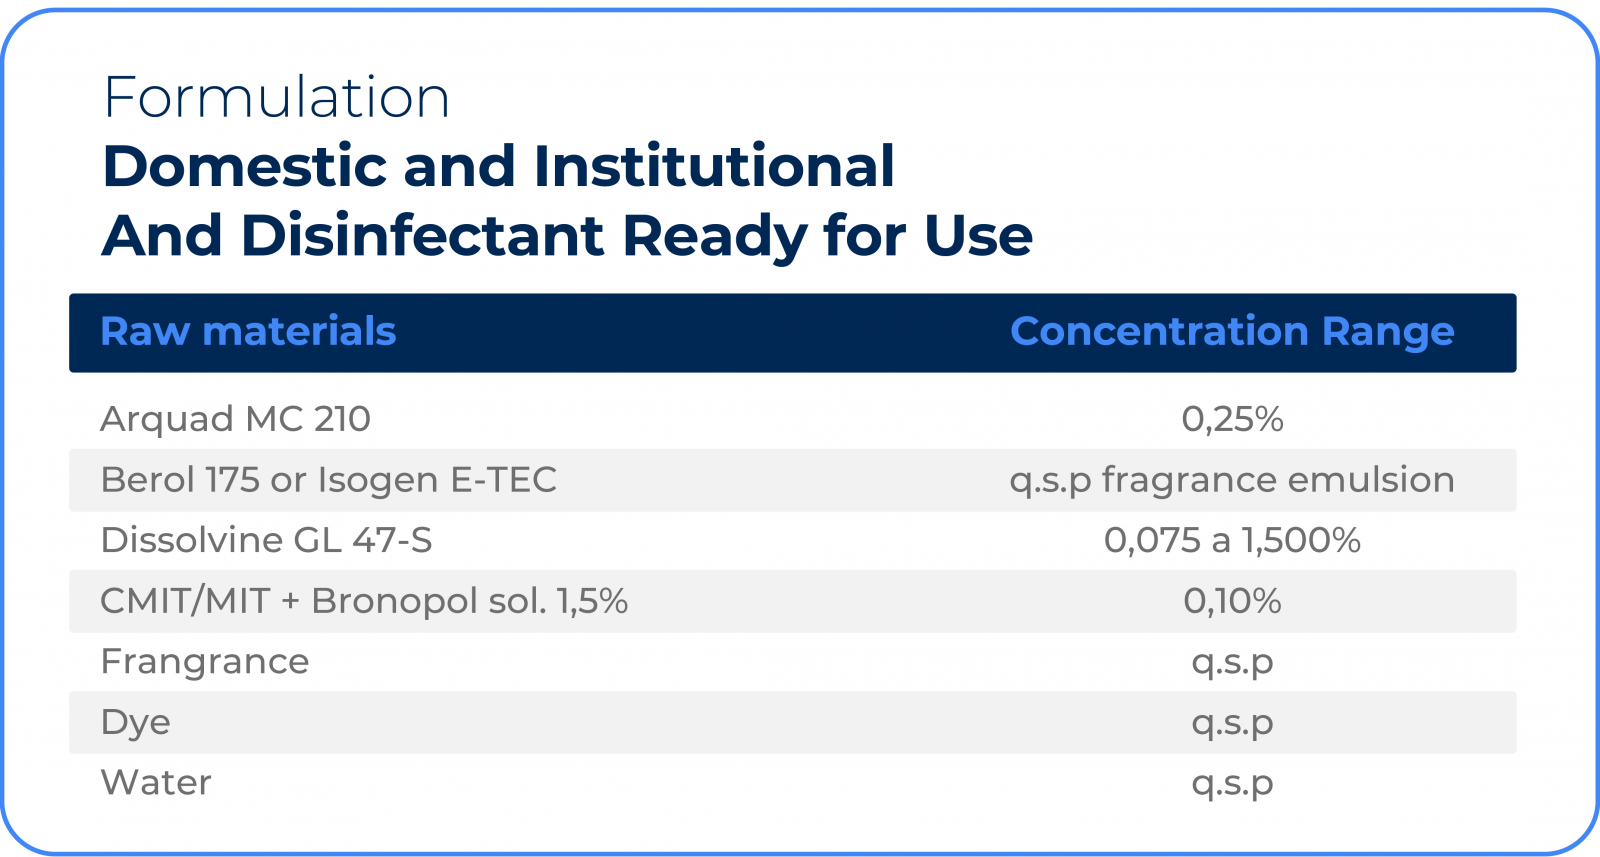The image size is (1600, 857).
Task: Click the 0,25% concentration value
Action: pyautogui.click(x=1232, y=419)
